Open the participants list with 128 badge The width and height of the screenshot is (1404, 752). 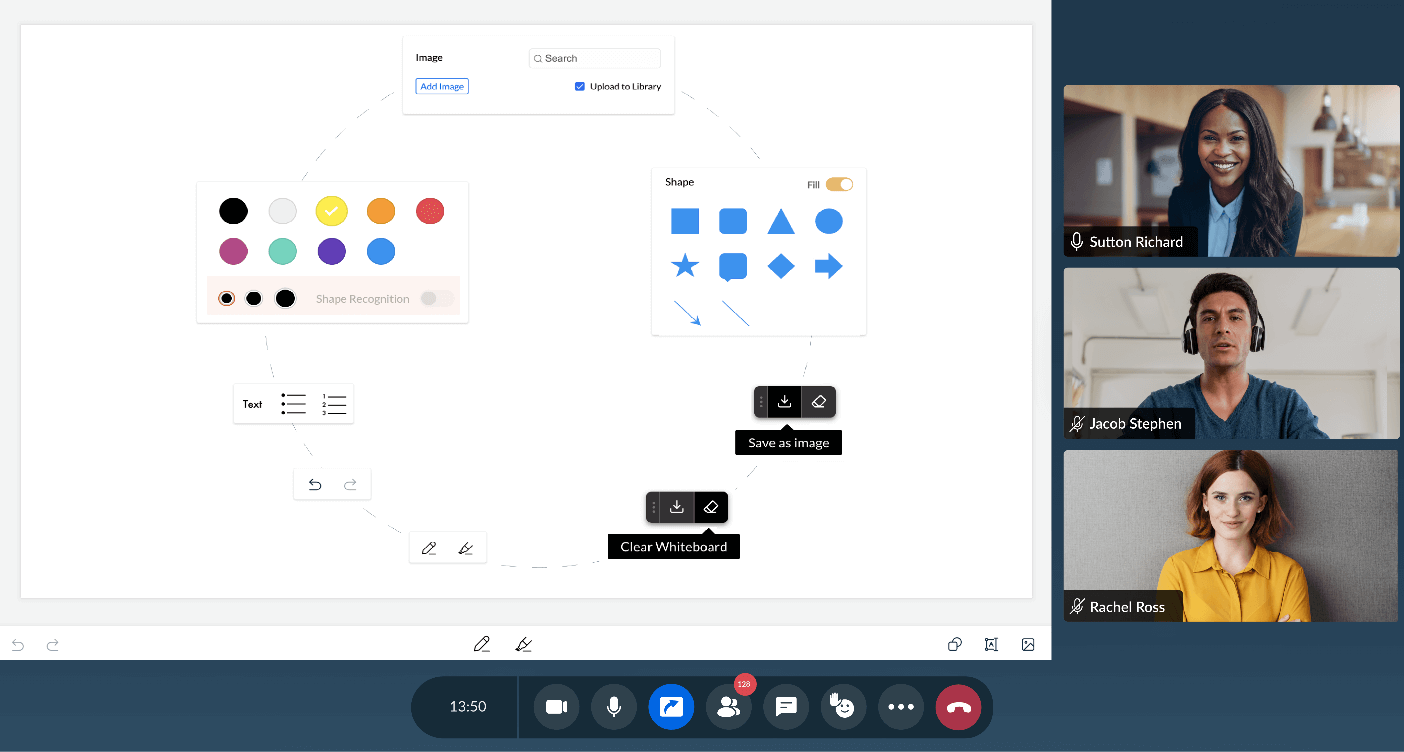tap(729, 707)
